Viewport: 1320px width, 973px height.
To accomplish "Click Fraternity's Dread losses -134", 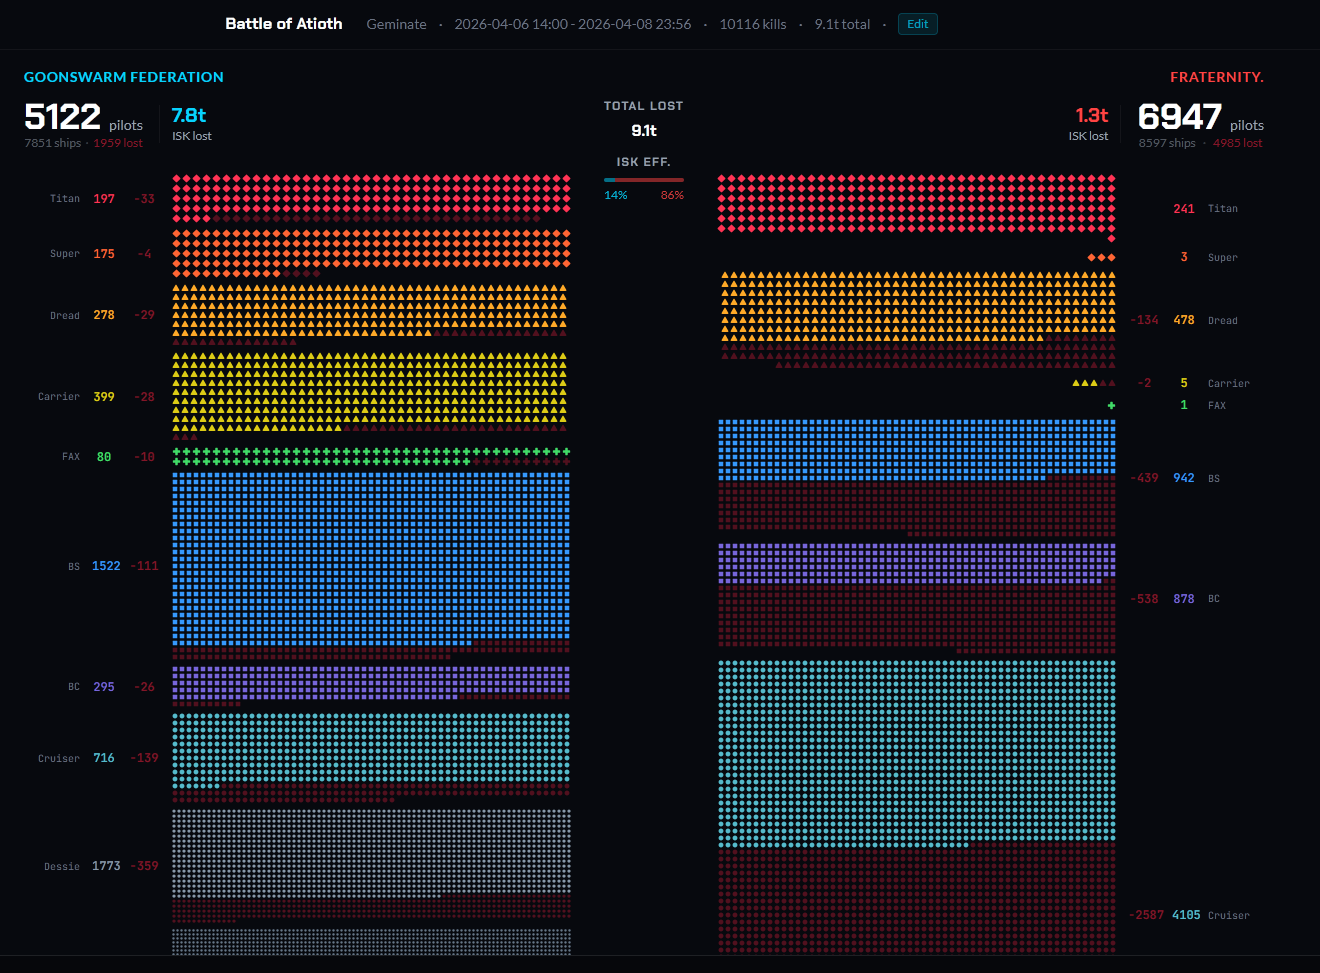I will (1145, 320).
